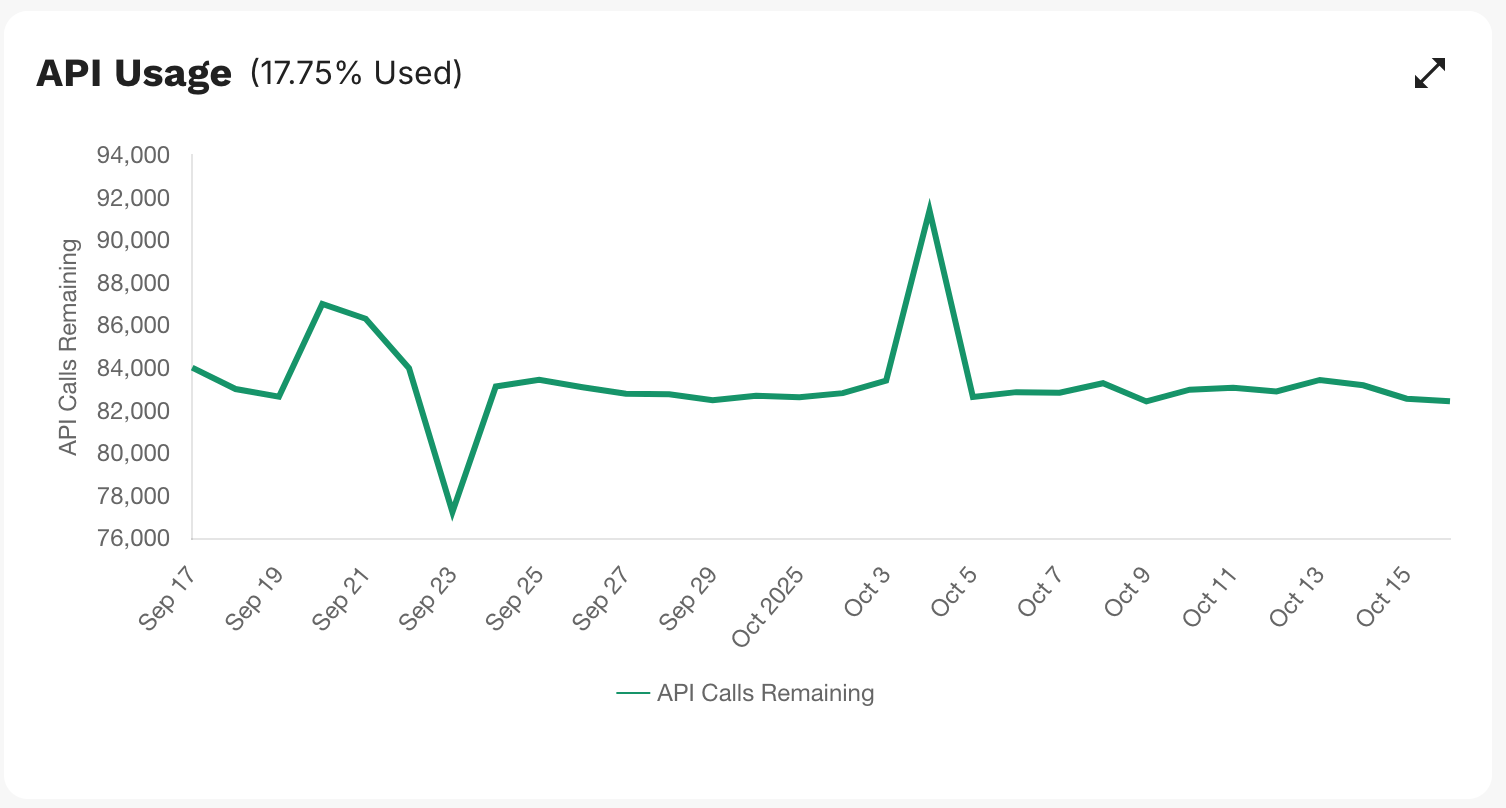The width and height of the screenshot is (1506, 808).
Task: Select the Sep 23 lowest dip point
Action: point(452,512)
